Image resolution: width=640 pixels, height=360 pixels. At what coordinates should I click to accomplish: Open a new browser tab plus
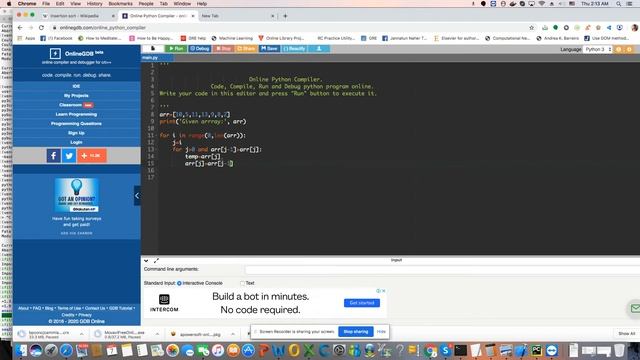[x=285, y=16]
